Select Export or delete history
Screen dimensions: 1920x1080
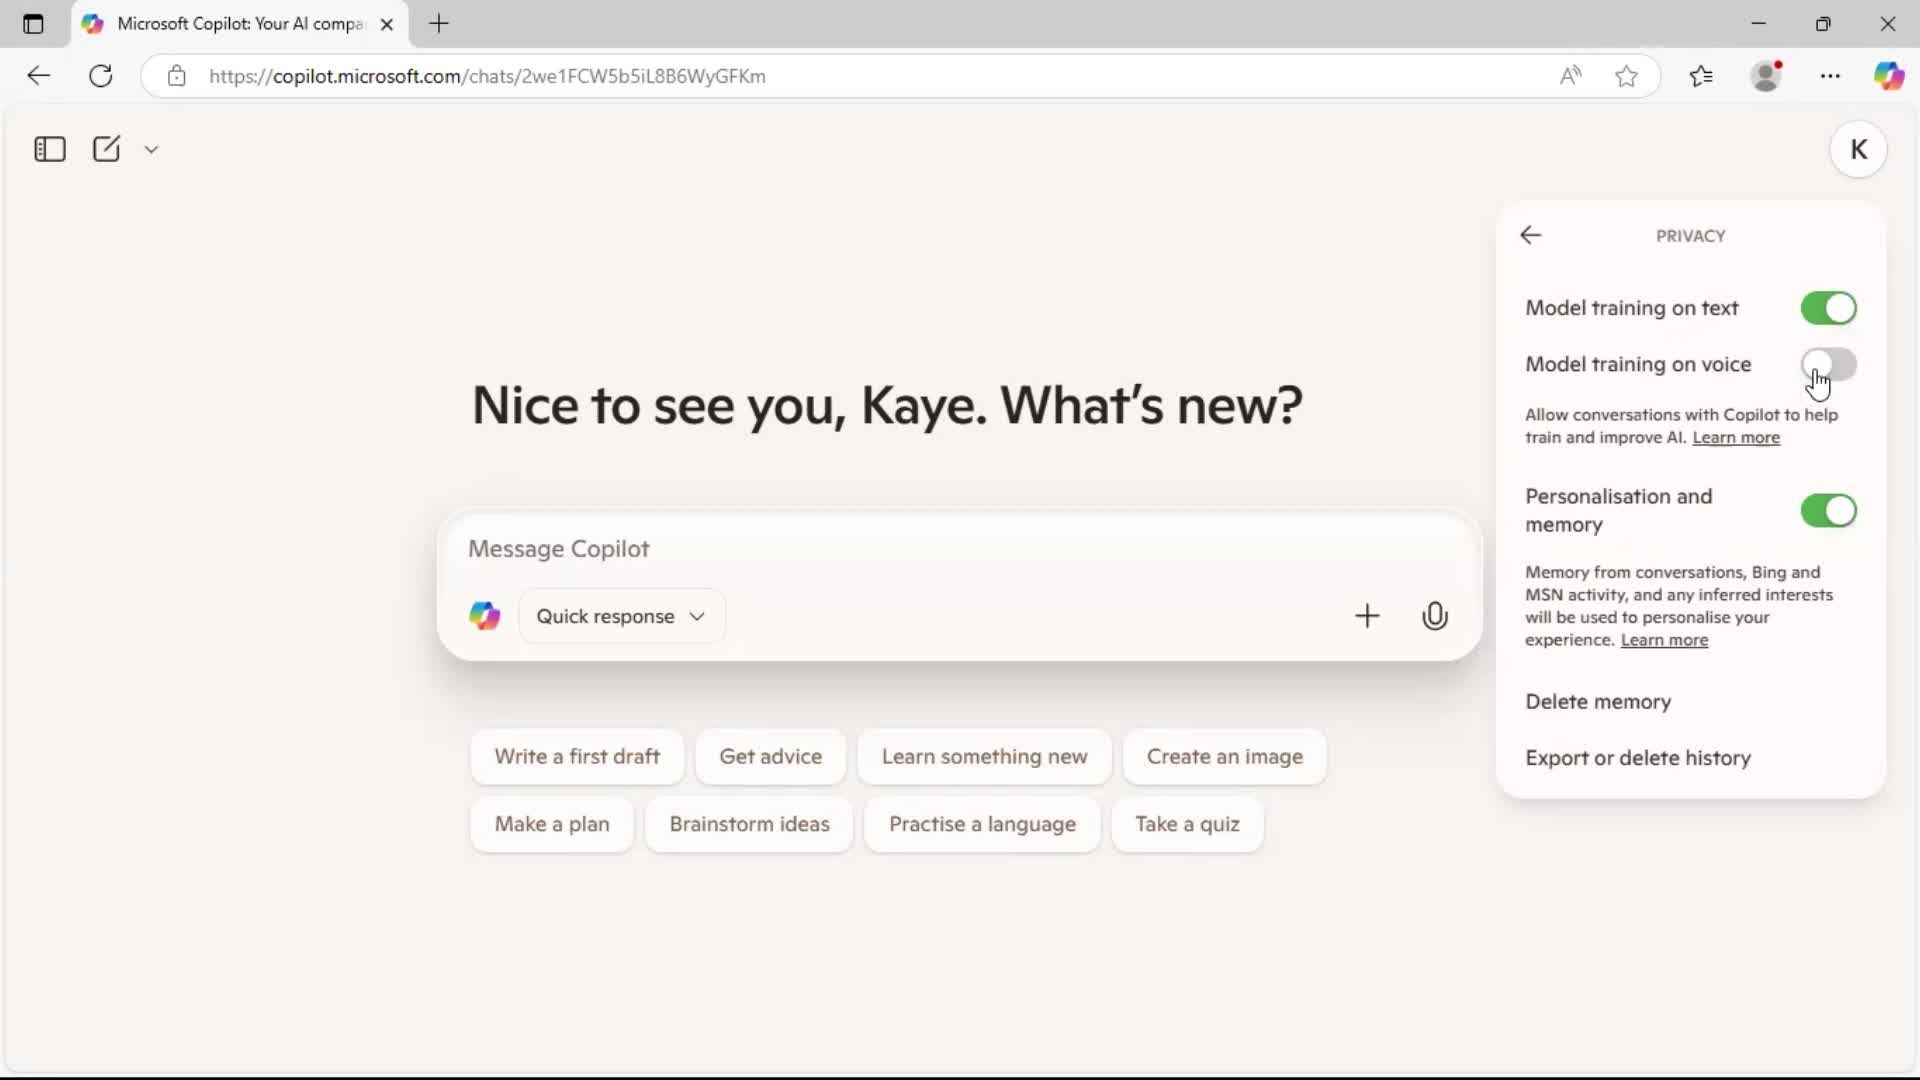tap(1638, 758)
